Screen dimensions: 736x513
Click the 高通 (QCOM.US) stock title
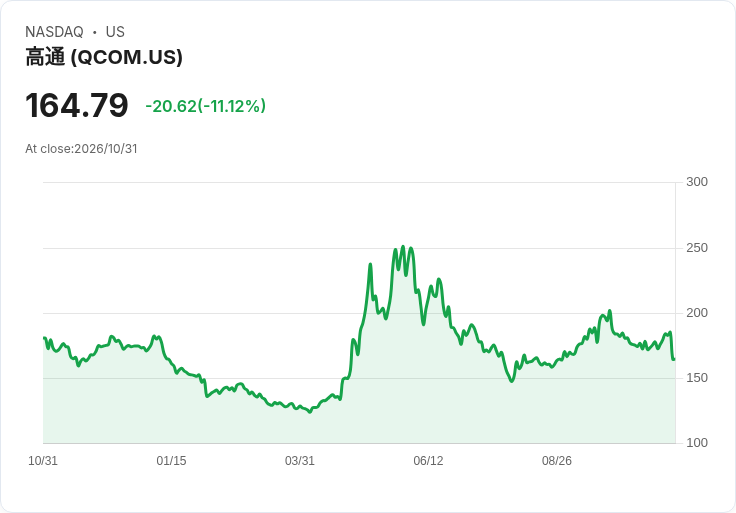[x=104, y=57]
